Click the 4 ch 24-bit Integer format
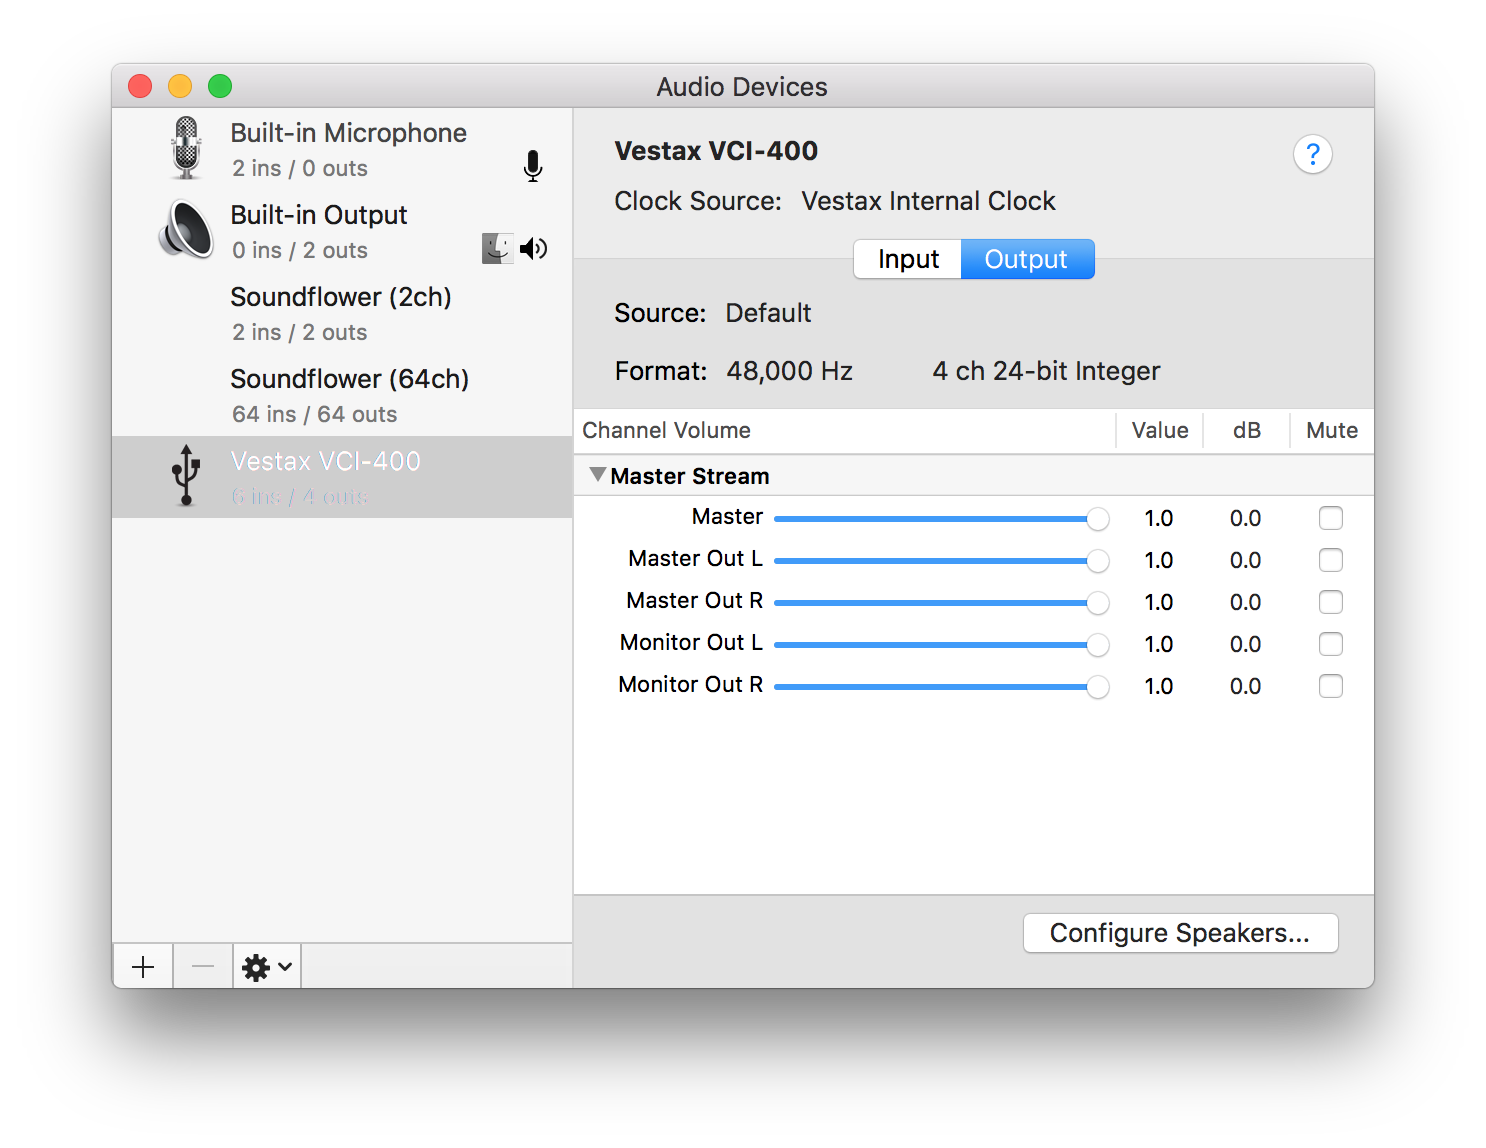This screenshot has width=1486, height=1148. click(1046, 371)
